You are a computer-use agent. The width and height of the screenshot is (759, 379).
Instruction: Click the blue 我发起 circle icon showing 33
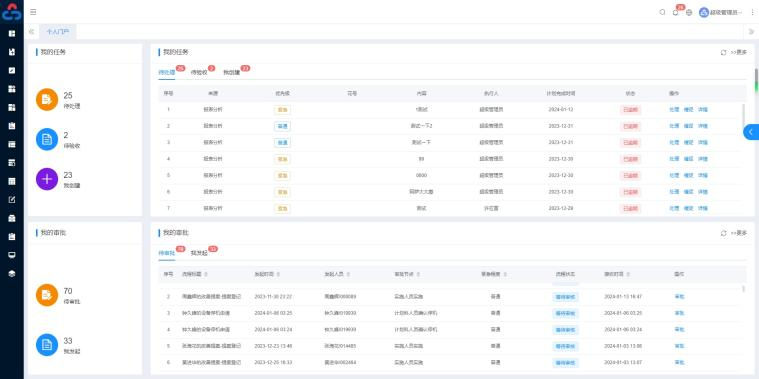point(47,345)
